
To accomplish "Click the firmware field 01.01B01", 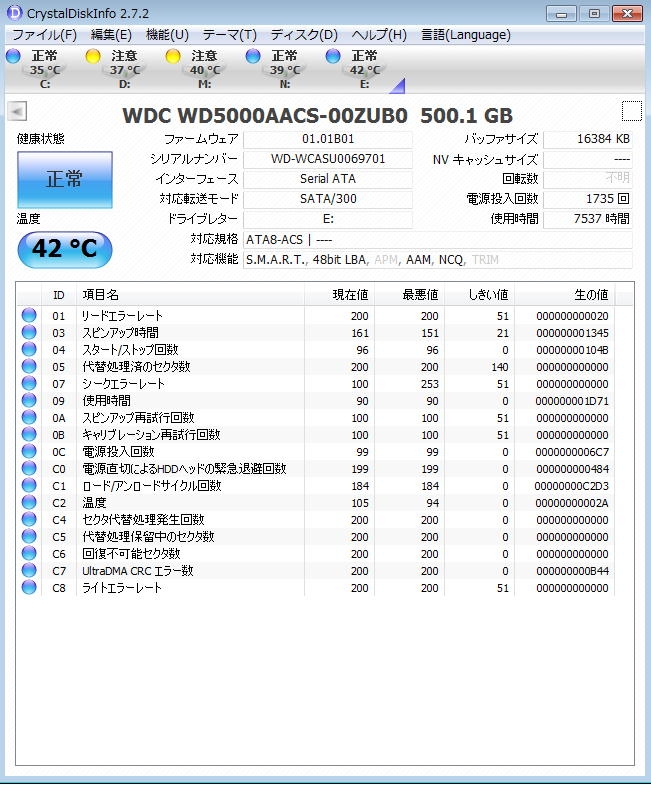I will 328,139.
